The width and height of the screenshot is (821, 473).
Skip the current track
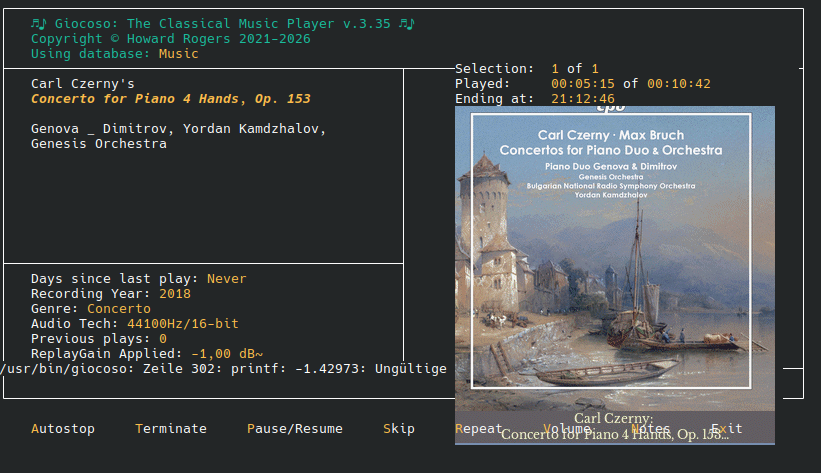tap(399, 429)
